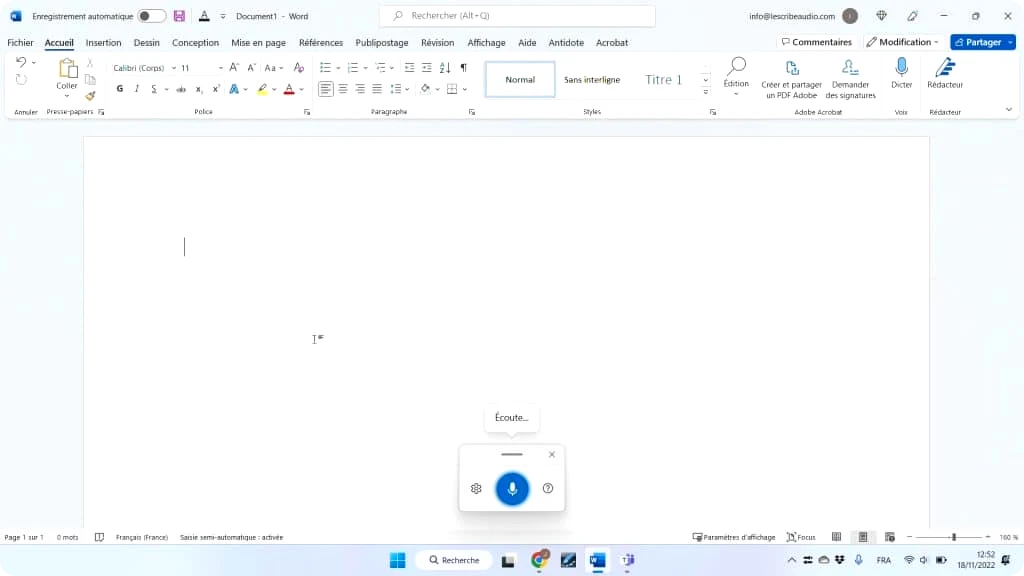Click Demander des signatures icon
Screen dimensions: 1024x576
(850, 79)
